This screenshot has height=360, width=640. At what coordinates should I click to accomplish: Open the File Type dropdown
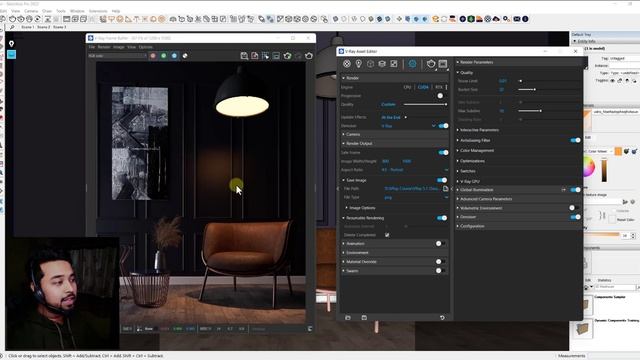click(416, 198)
